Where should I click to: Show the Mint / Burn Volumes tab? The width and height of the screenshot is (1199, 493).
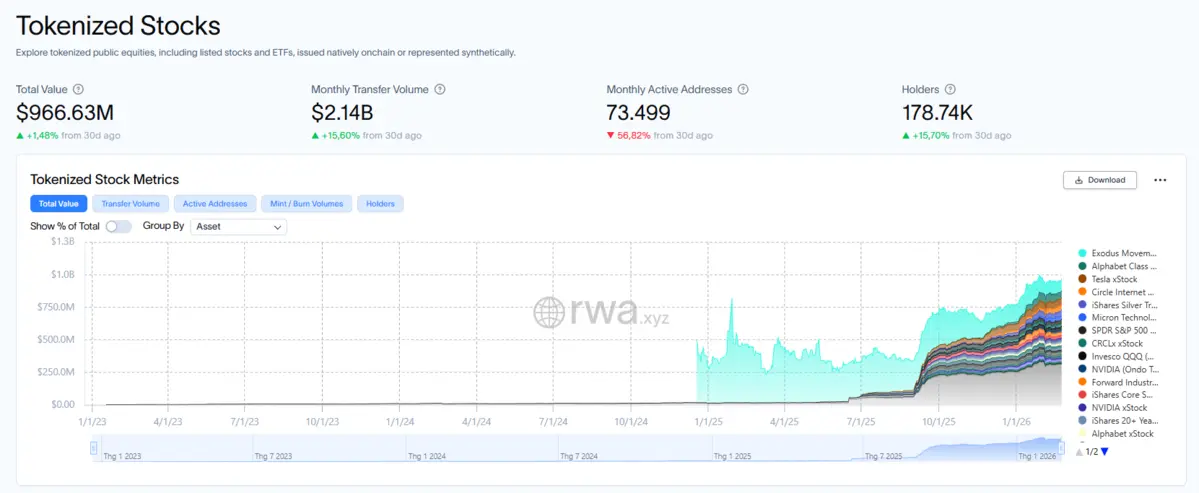[306, 204]
